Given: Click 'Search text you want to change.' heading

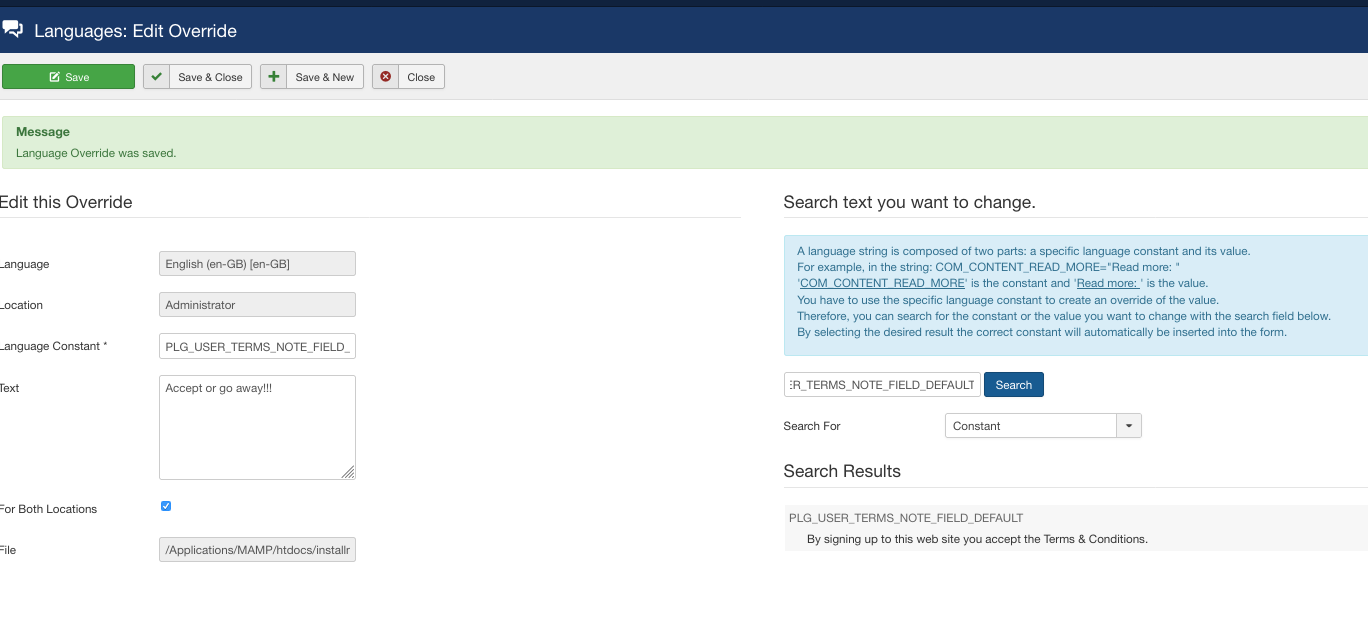Looking at the screenshot, I should pyautogui.click(x=910, y=202).
